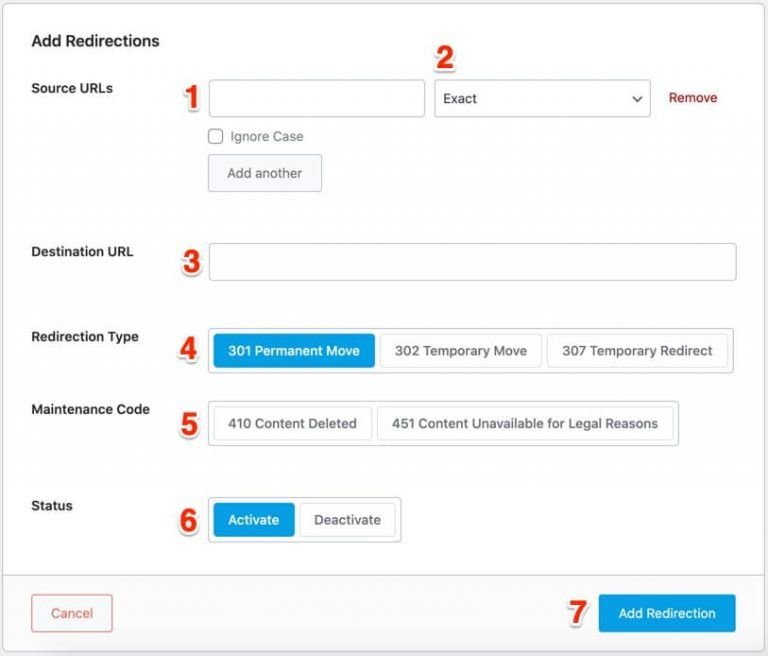Focus the Destination URL input field

(472, 262)
